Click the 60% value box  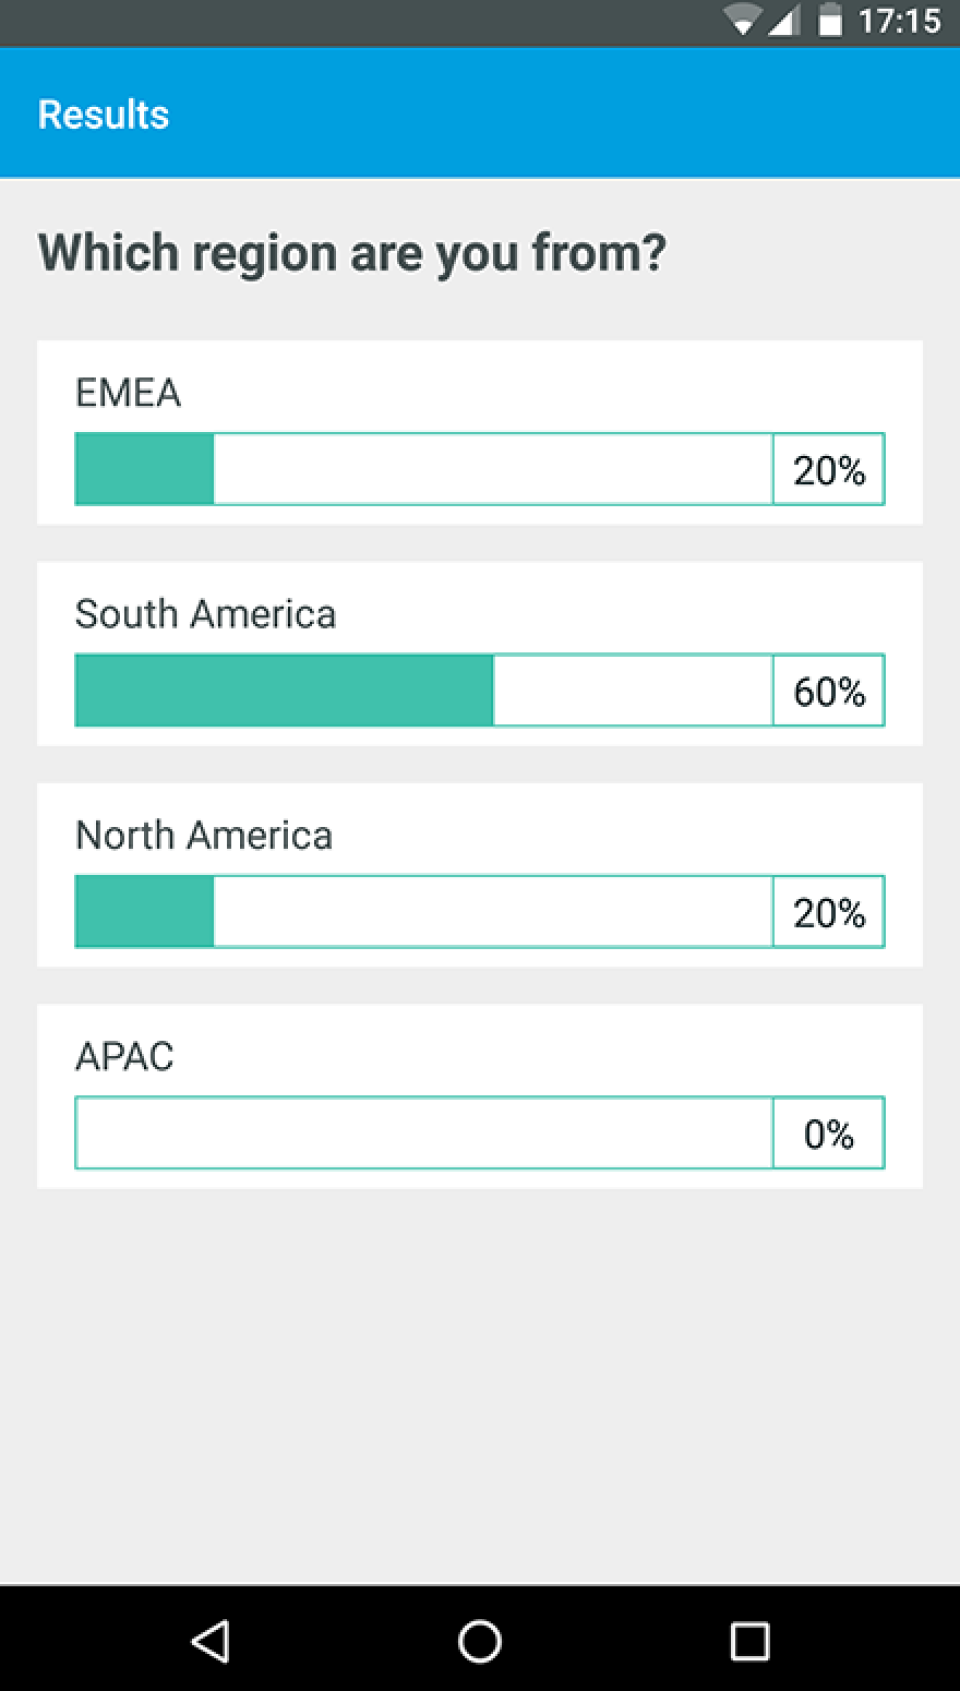click(829, 691)
